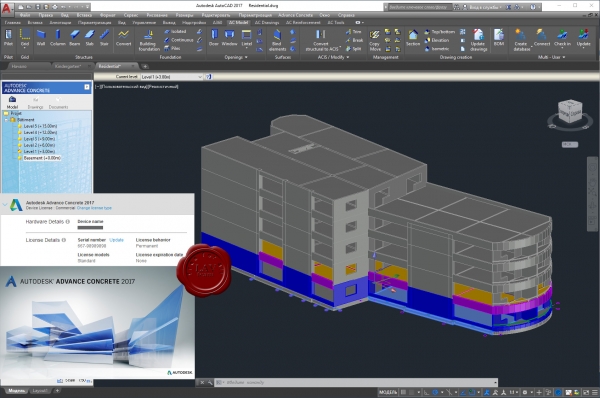
Task: Open the Current level combo box
Action: pyautogui.click(x=171, y=77)
